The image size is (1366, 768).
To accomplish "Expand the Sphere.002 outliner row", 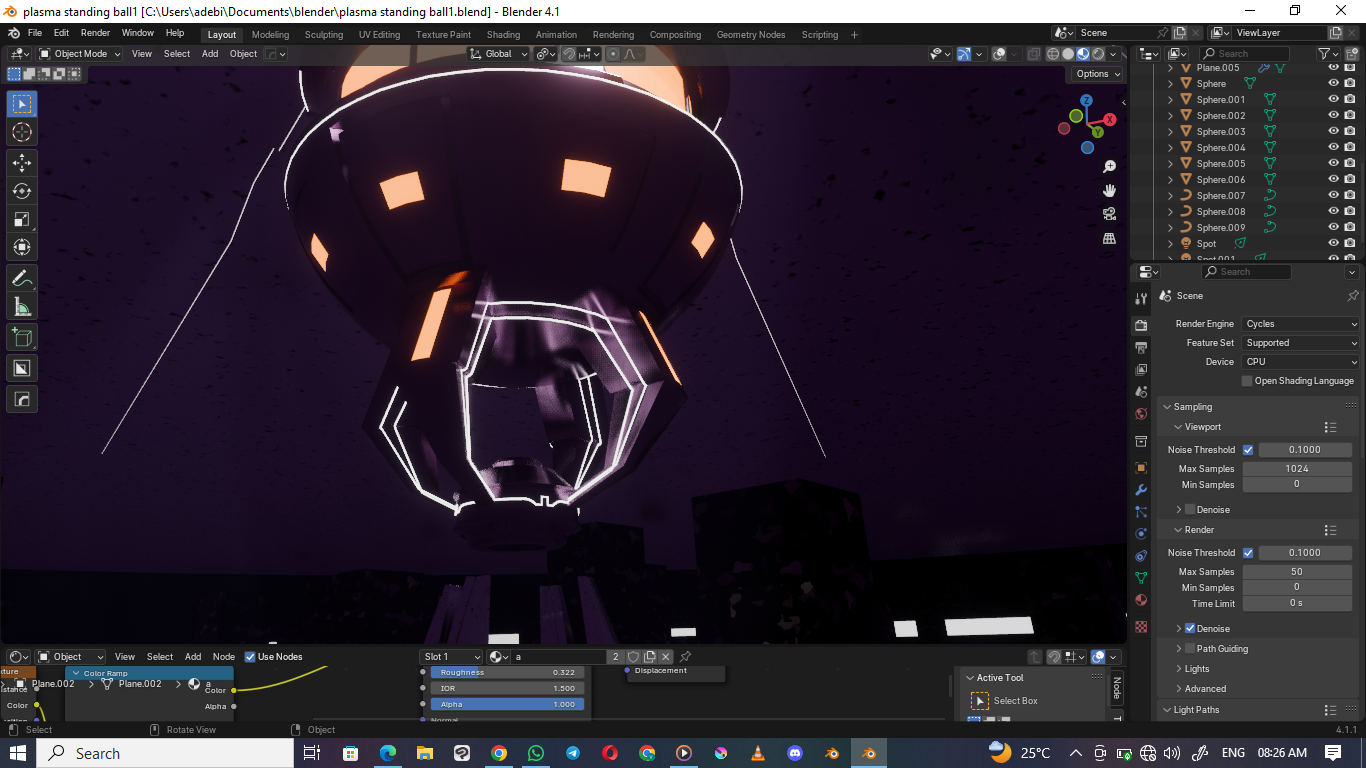I will click(1171, 116).
